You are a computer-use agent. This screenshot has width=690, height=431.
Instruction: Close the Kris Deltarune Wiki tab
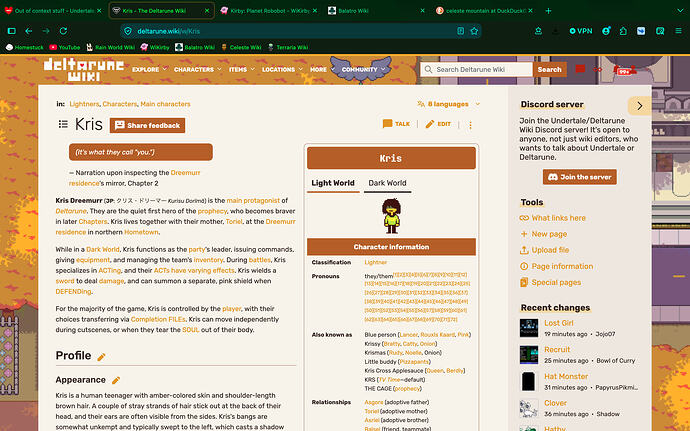tap(207, 11)
